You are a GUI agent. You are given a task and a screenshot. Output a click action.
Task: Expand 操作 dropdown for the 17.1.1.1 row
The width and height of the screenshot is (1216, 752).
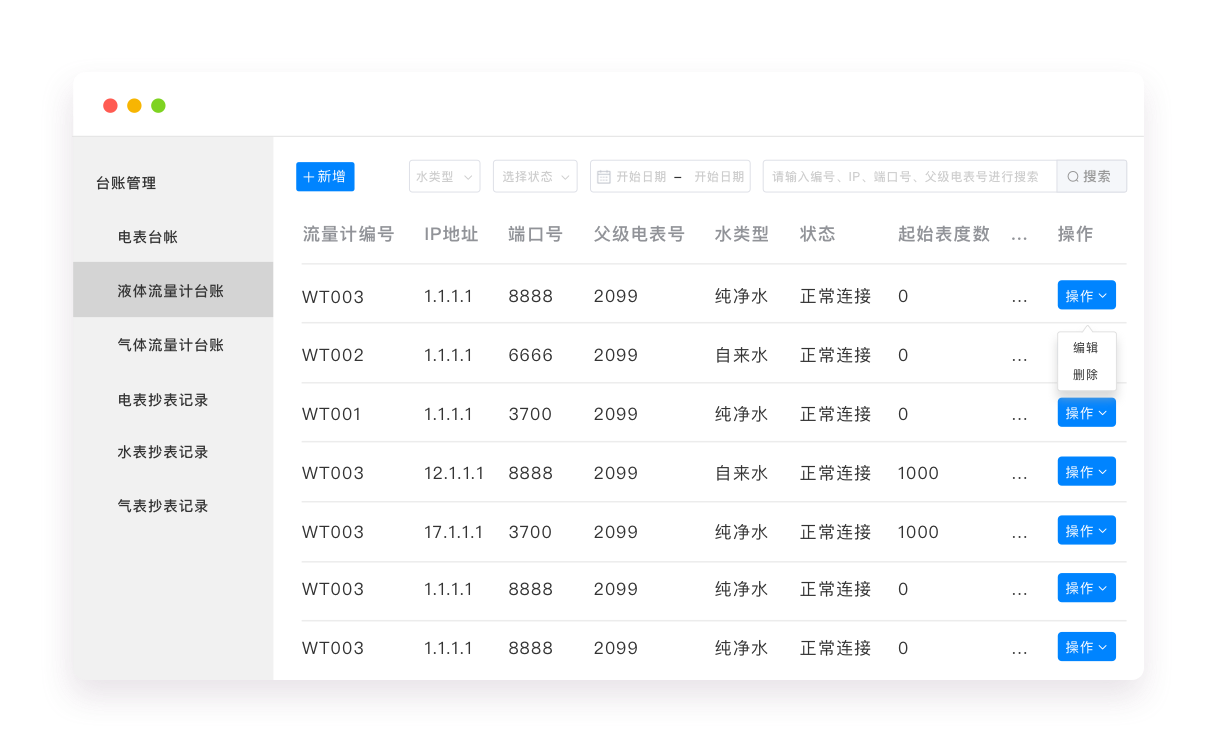[x=1086, y=531]
